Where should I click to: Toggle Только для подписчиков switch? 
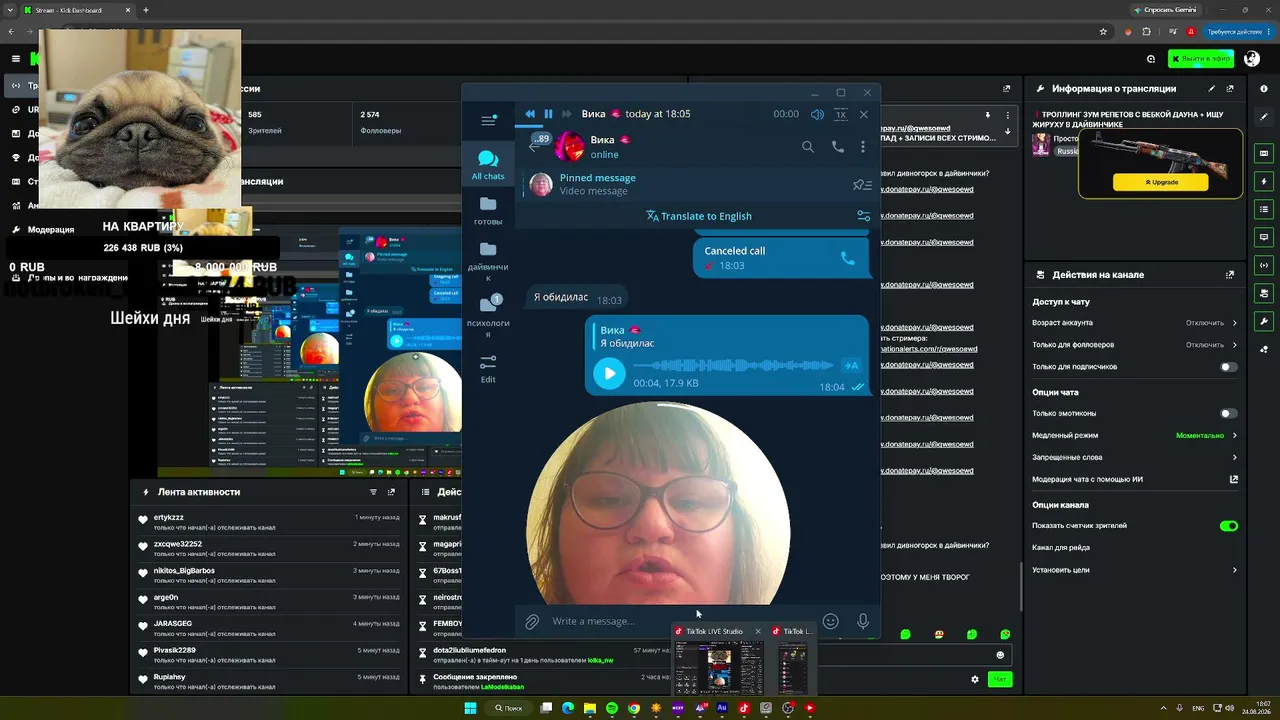[1228, 367]
